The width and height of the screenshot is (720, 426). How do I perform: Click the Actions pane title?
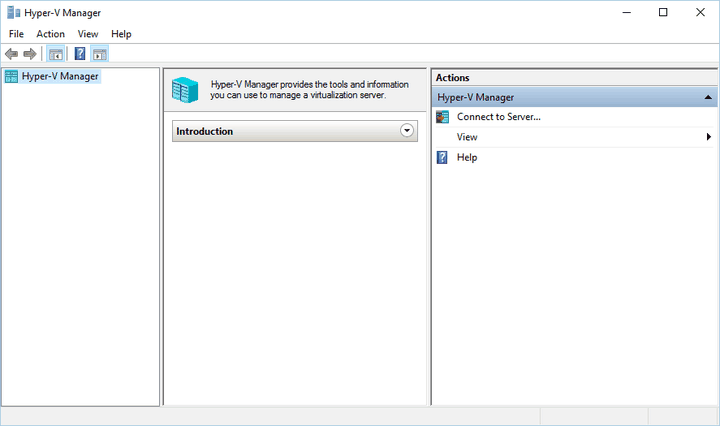pyautogui.click(x=452, y=78)
